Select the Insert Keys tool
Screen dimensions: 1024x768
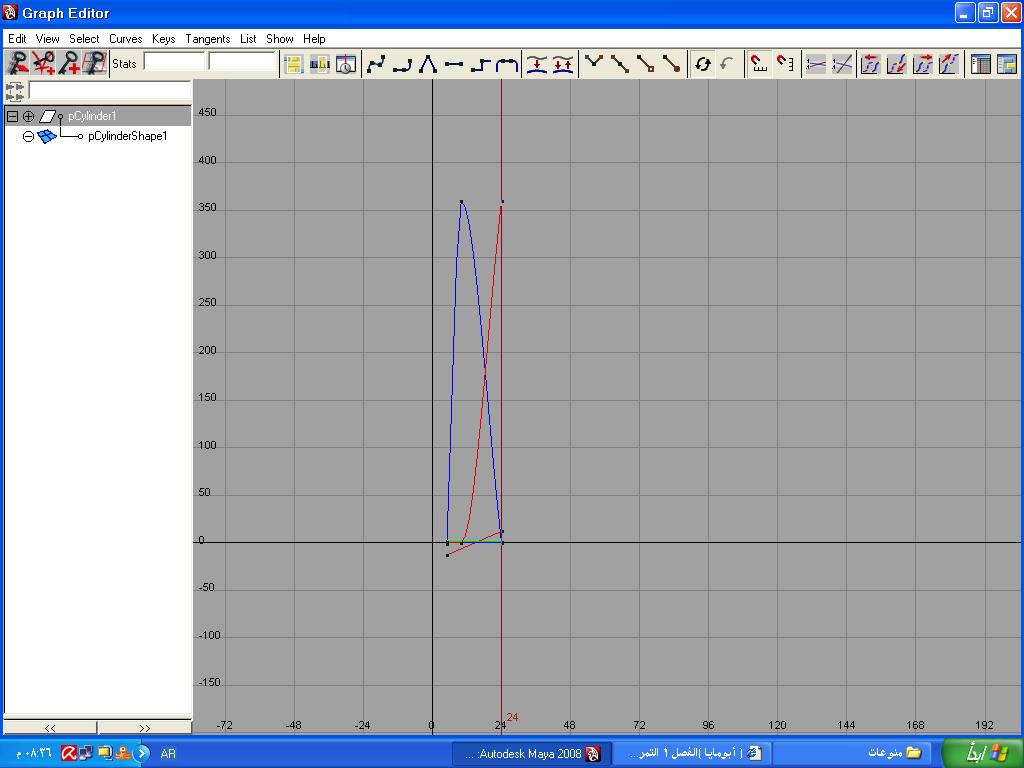pyautogui.click(x=43, y=63)
